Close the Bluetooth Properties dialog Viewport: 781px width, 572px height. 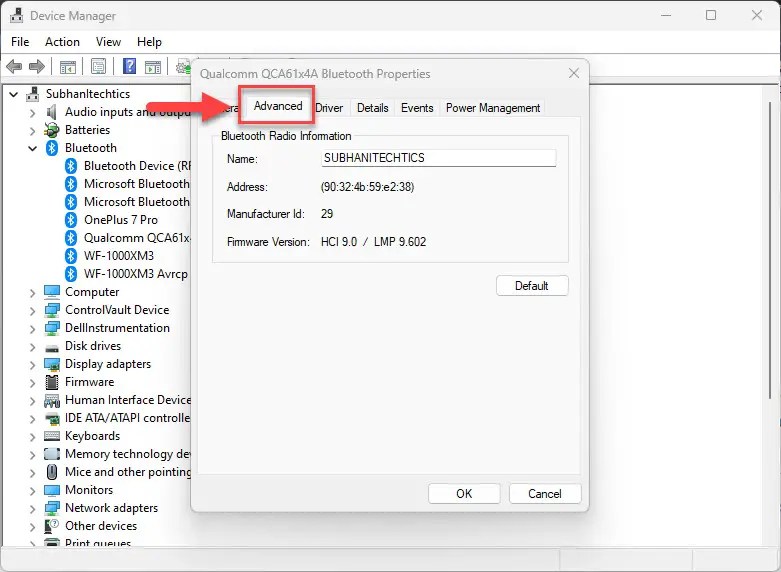(574, 73)
